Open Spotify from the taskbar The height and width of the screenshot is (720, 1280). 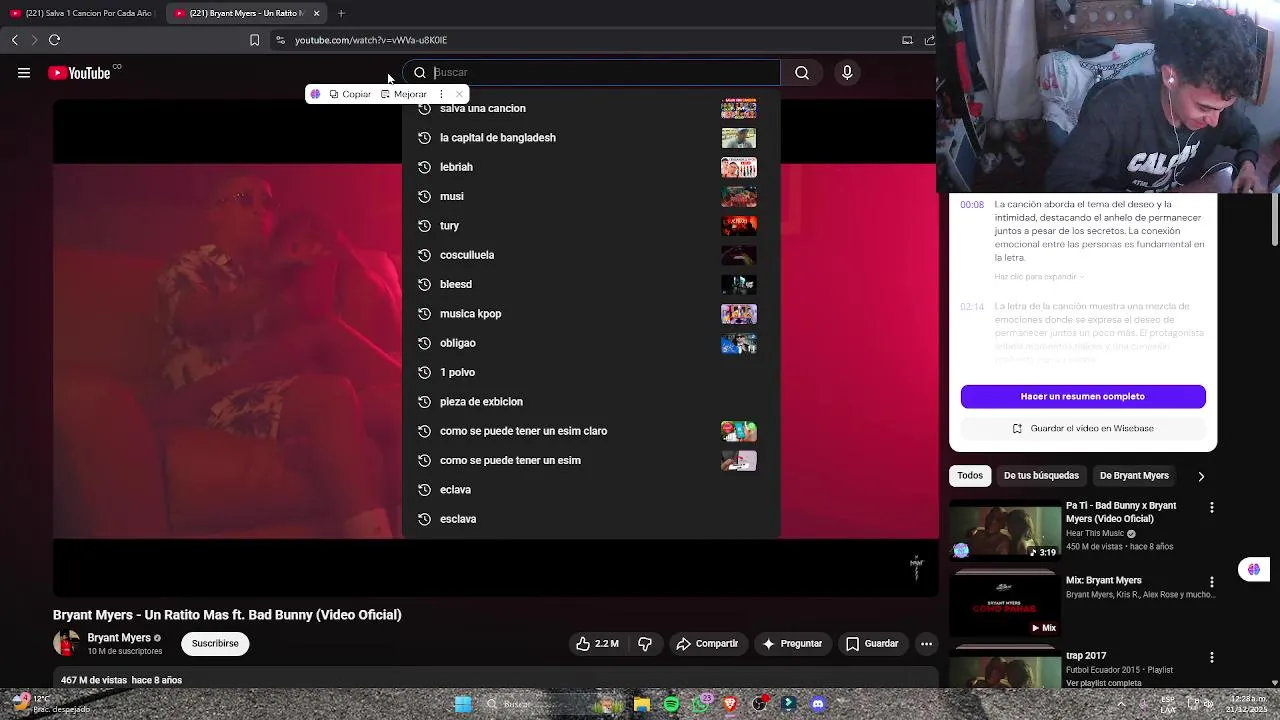pyautogui.click(x=671, y=704)
